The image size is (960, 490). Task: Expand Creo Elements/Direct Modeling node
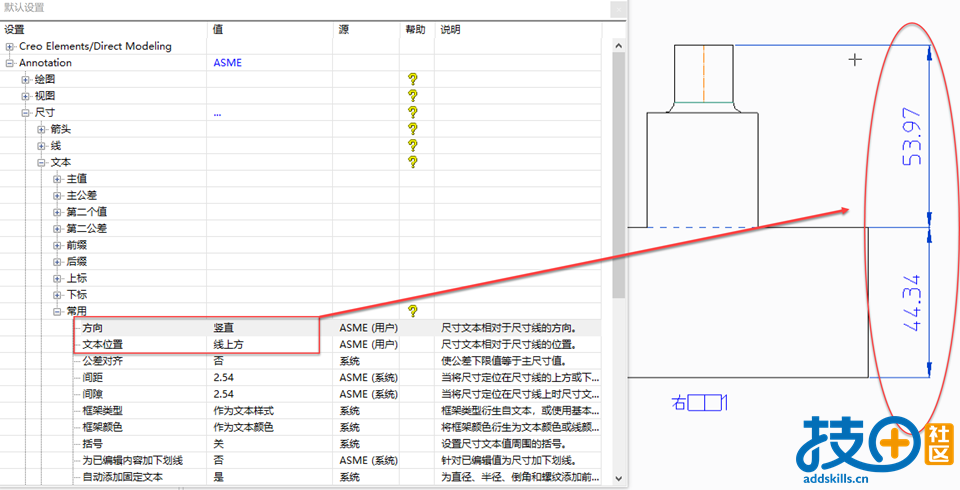[10, 47]
